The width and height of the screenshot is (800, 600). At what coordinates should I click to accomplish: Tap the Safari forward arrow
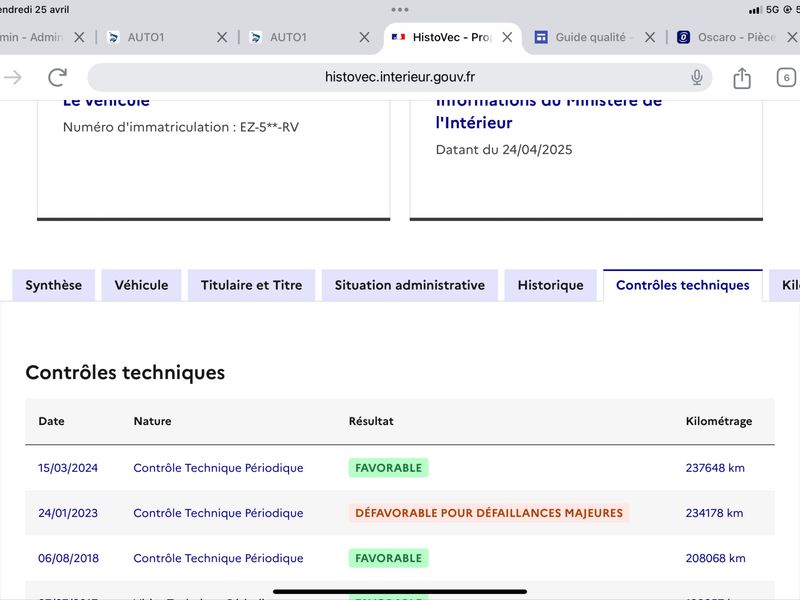point(13,78)
